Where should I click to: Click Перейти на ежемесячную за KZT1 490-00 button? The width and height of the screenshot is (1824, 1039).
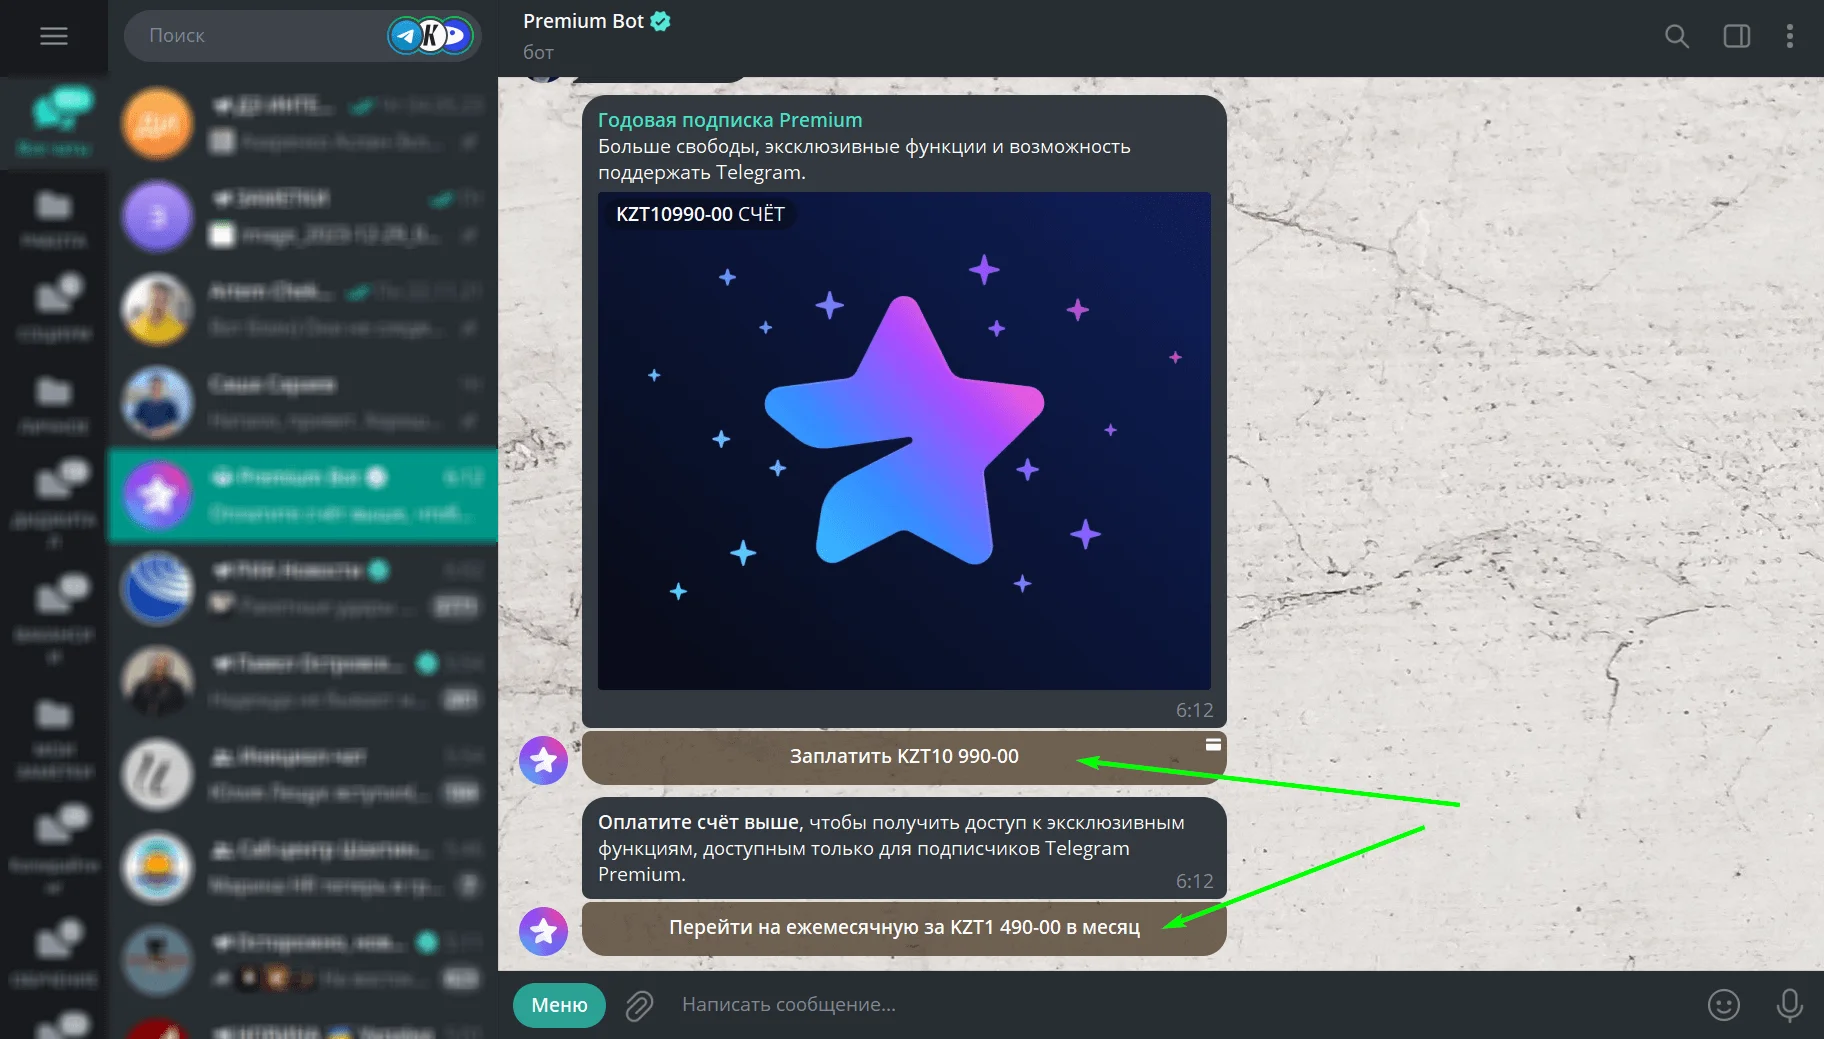click(x=904, y=928)
